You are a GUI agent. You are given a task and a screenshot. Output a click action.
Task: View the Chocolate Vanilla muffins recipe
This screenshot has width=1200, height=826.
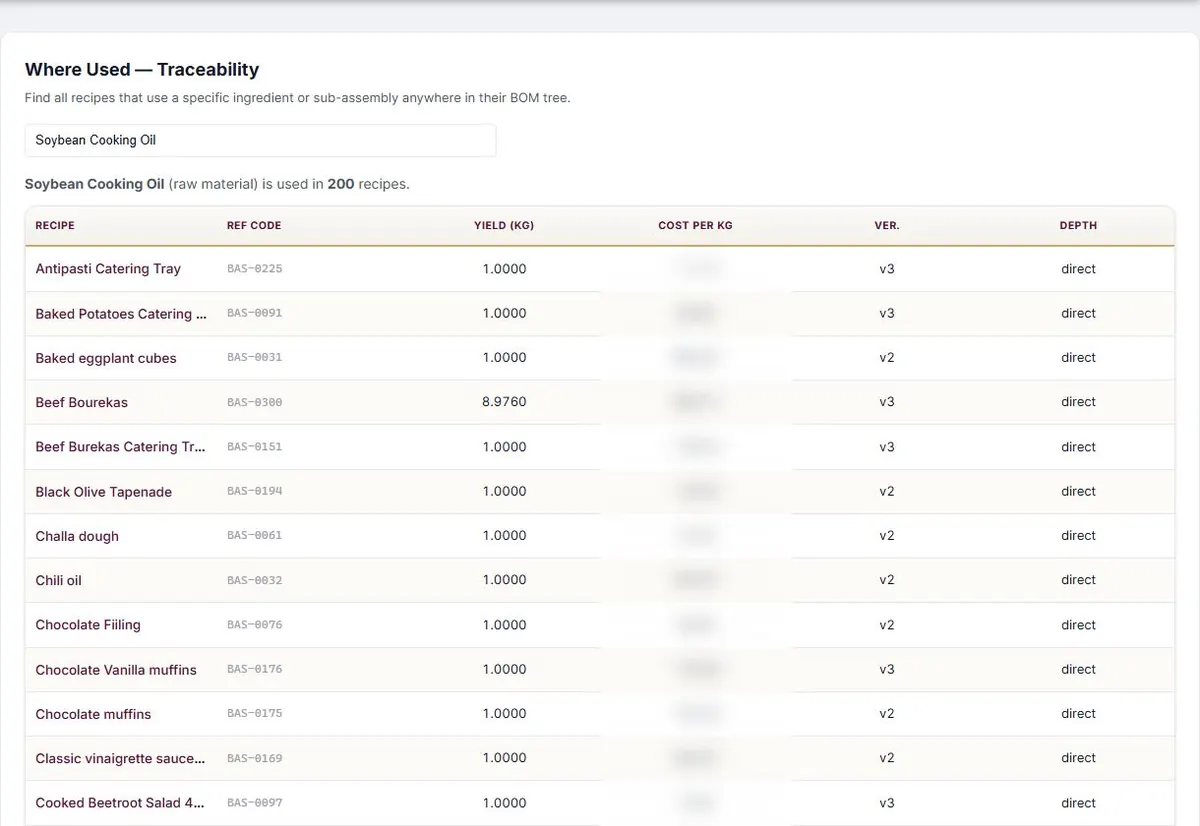click(116, 670)
